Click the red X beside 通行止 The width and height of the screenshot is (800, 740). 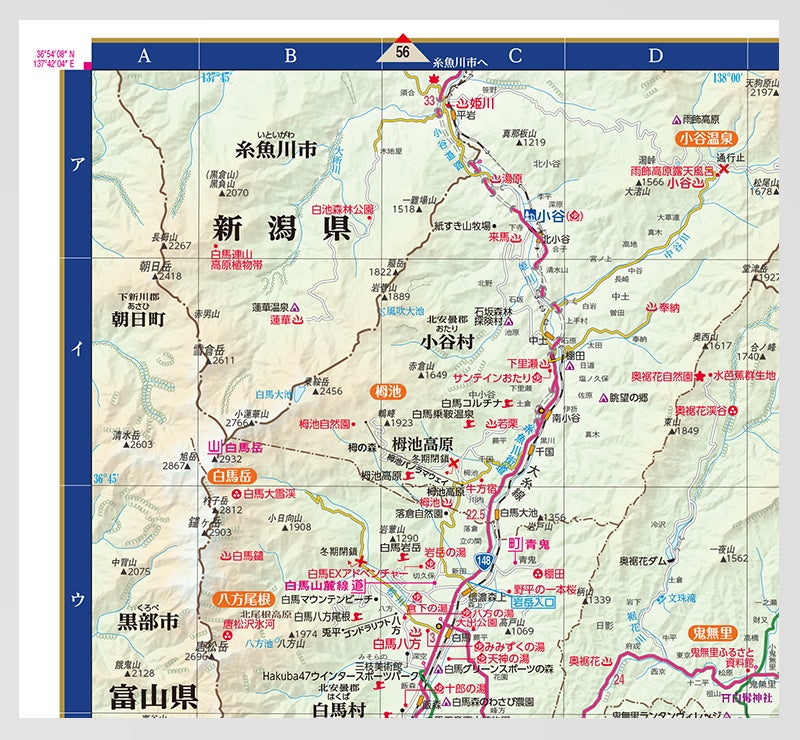tap(723, 169)
